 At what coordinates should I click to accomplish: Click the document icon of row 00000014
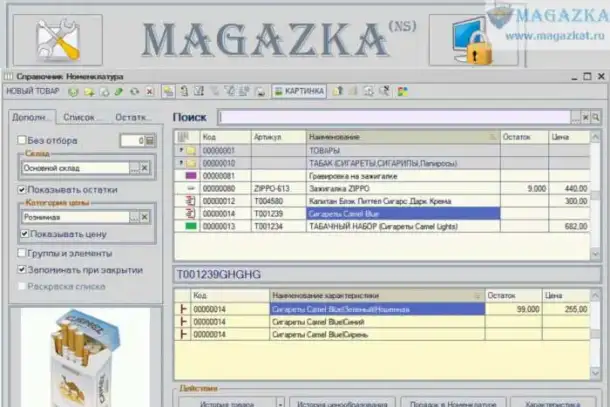[191, 214]
